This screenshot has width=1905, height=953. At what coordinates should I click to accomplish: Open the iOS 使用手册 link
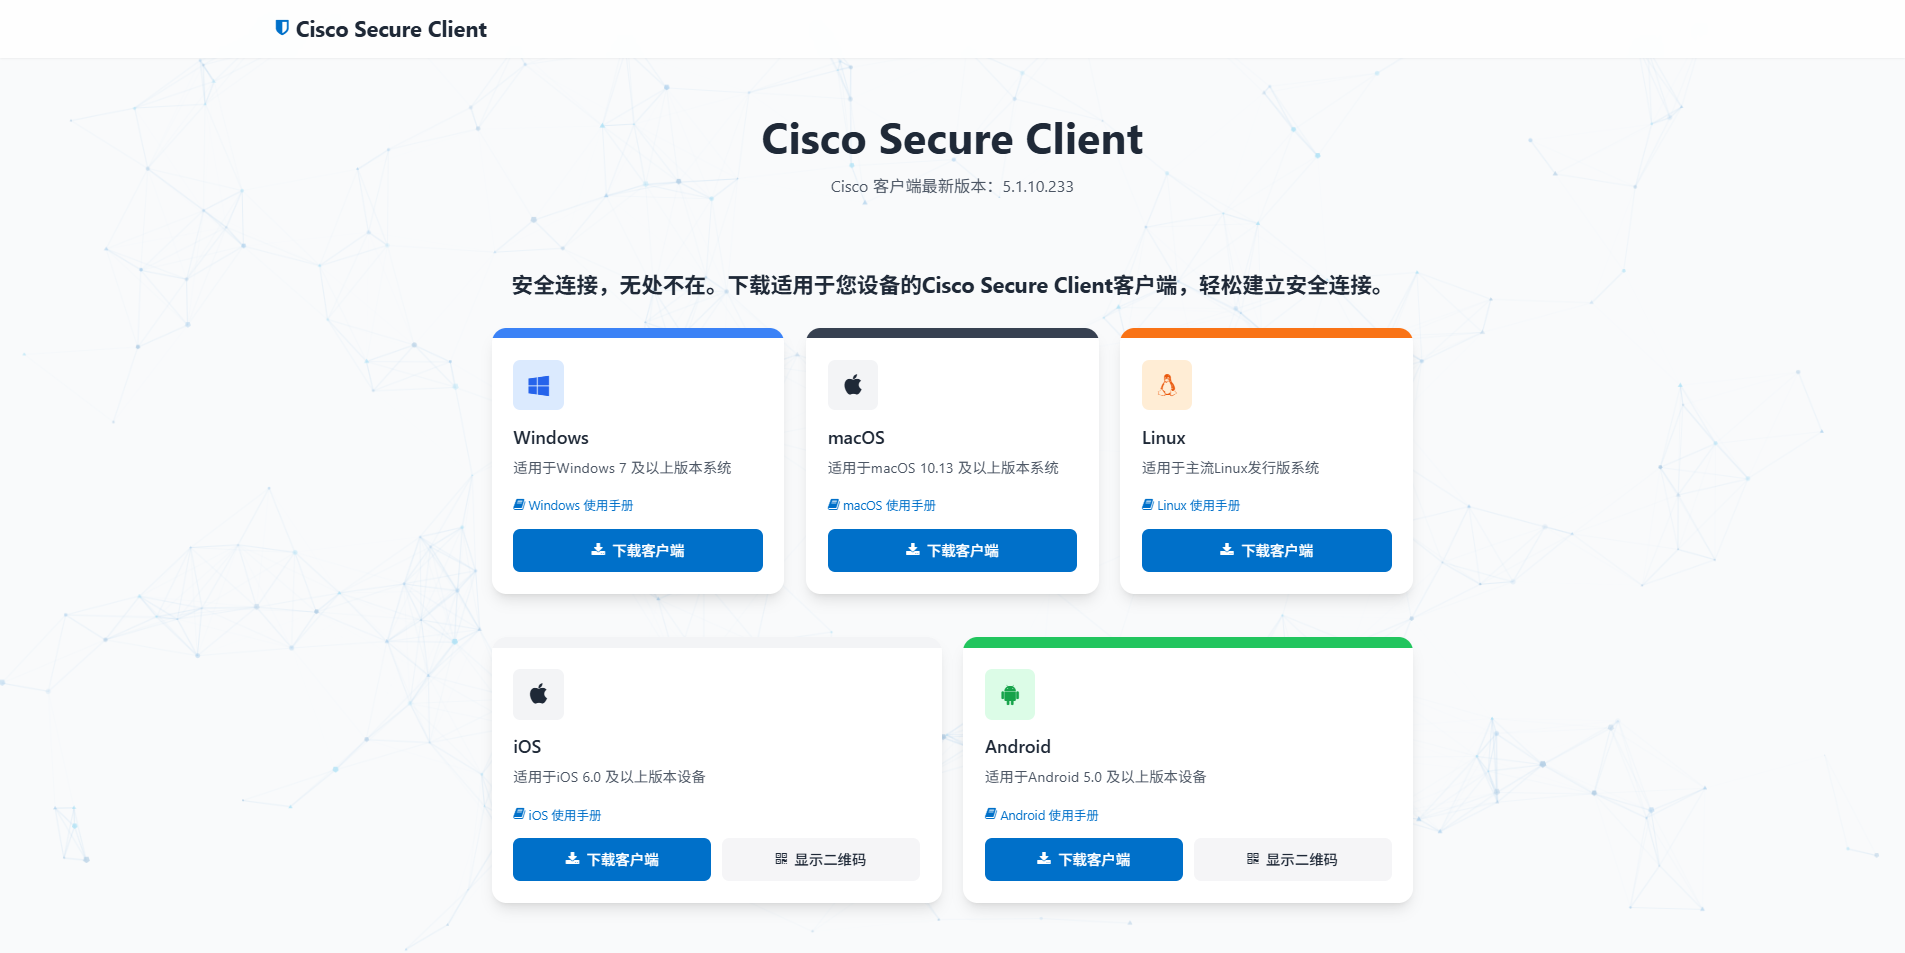click(x=558, y=815)
